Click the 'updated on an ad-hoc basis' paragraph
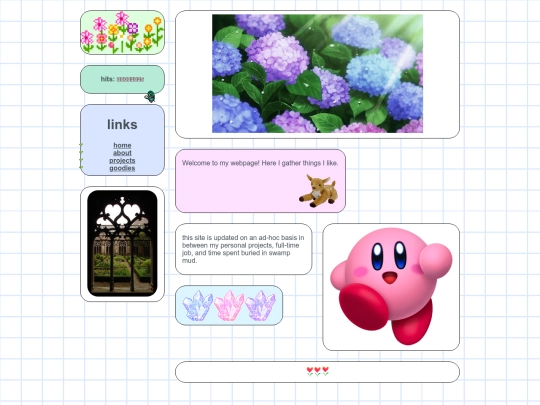 click(x=243, y=249)
